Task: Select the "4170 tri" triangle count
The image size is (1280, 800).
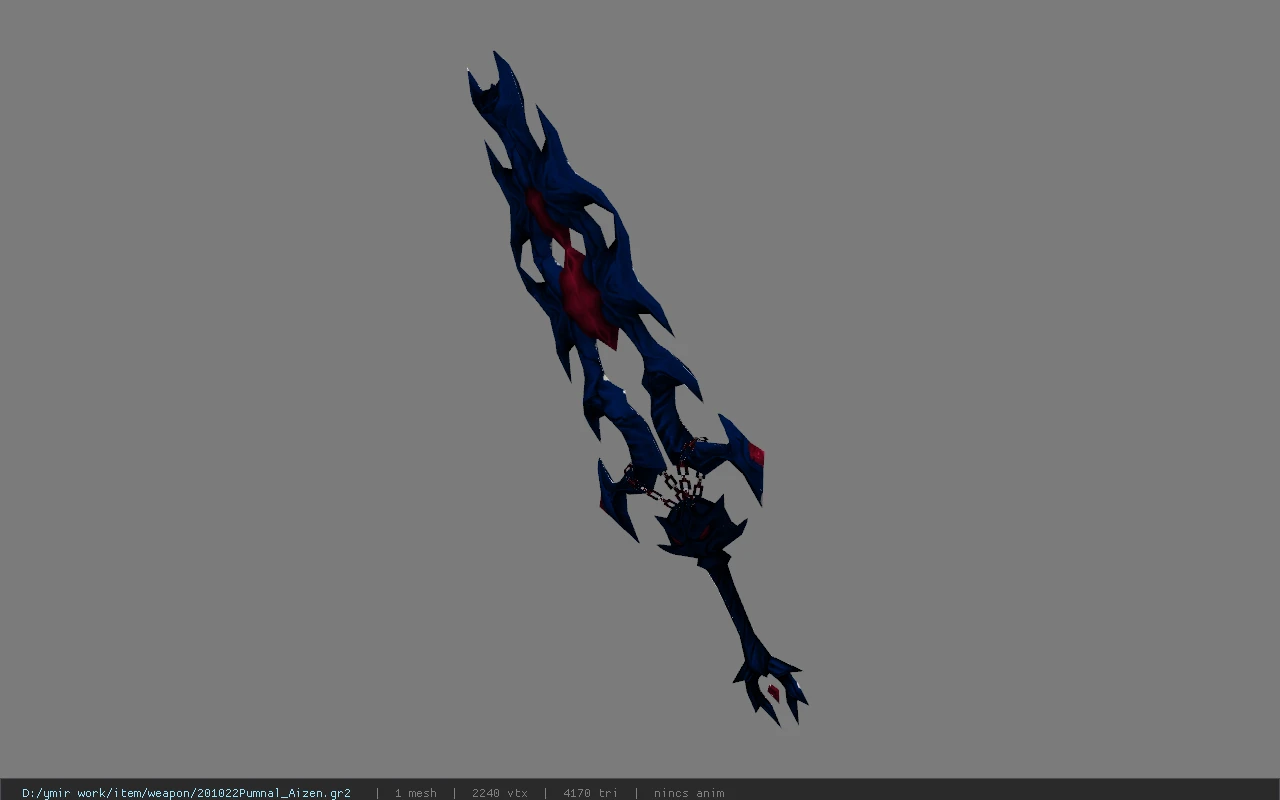Action: click(x=590, y=793)
